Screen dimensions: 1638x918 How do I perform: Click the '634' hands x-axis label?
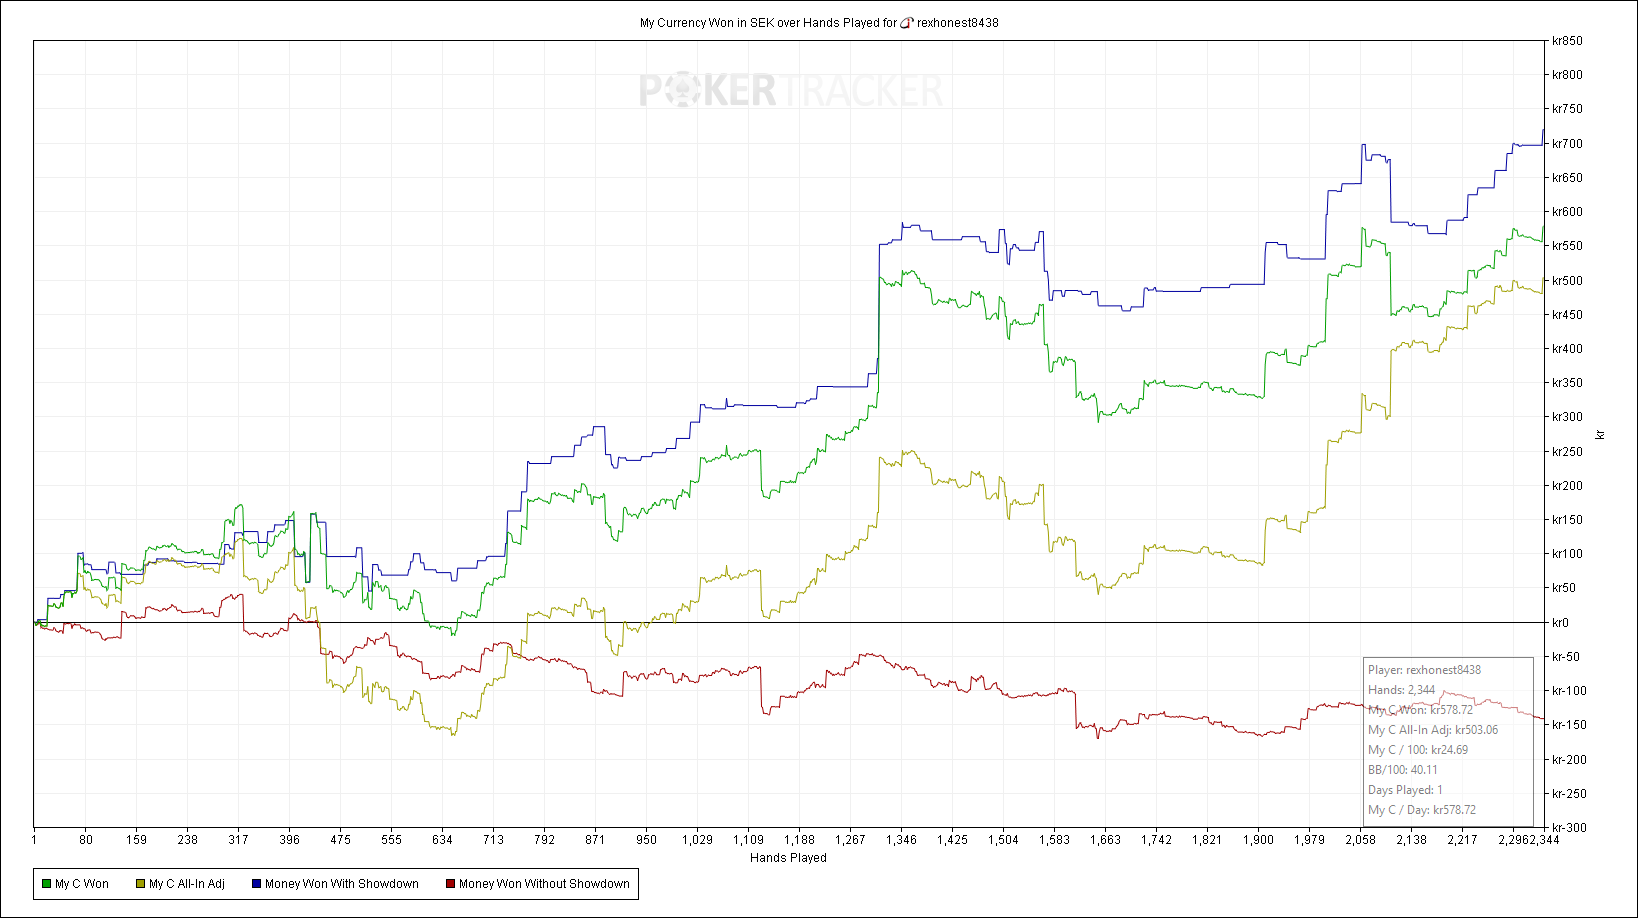click(x=442, y=840)
